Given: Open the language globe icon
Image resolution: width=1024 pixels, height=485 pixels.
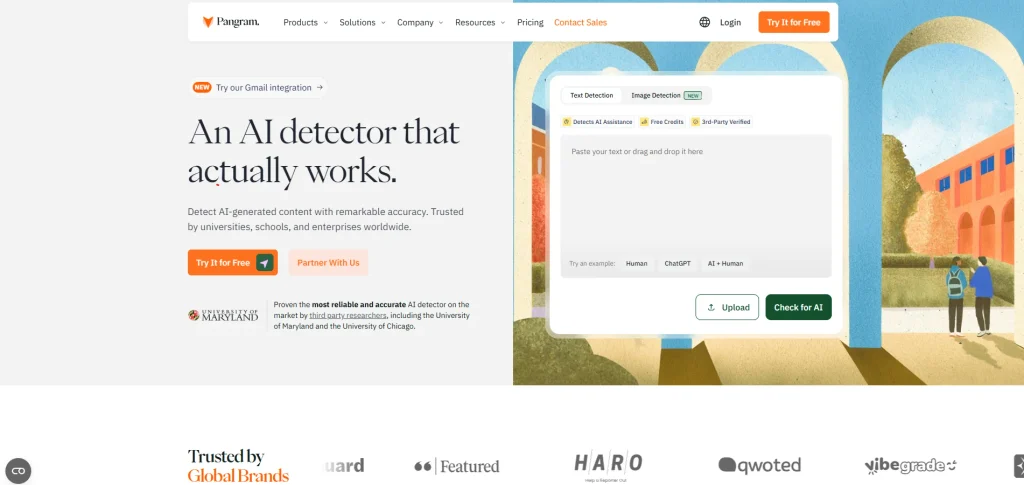Looking at the screenshot, I should pos(705,22).
